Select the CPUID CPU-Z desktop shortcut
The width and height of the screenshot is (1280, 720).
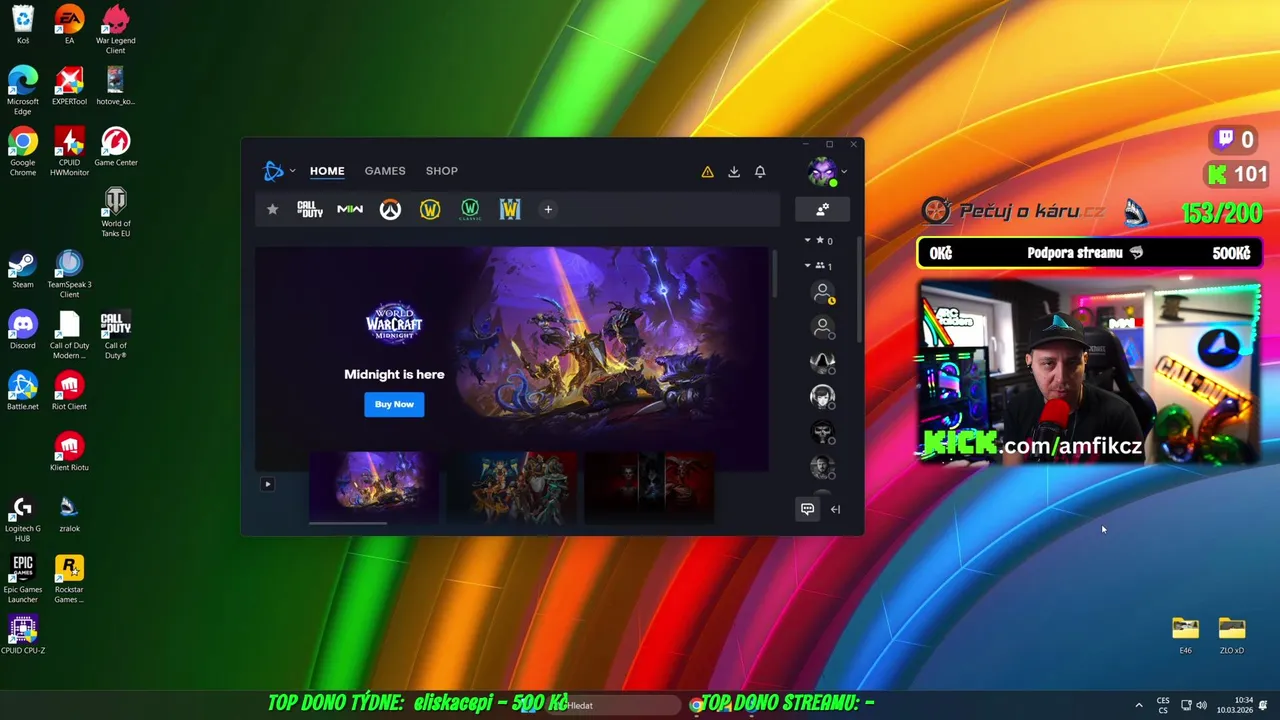(23, 635)
